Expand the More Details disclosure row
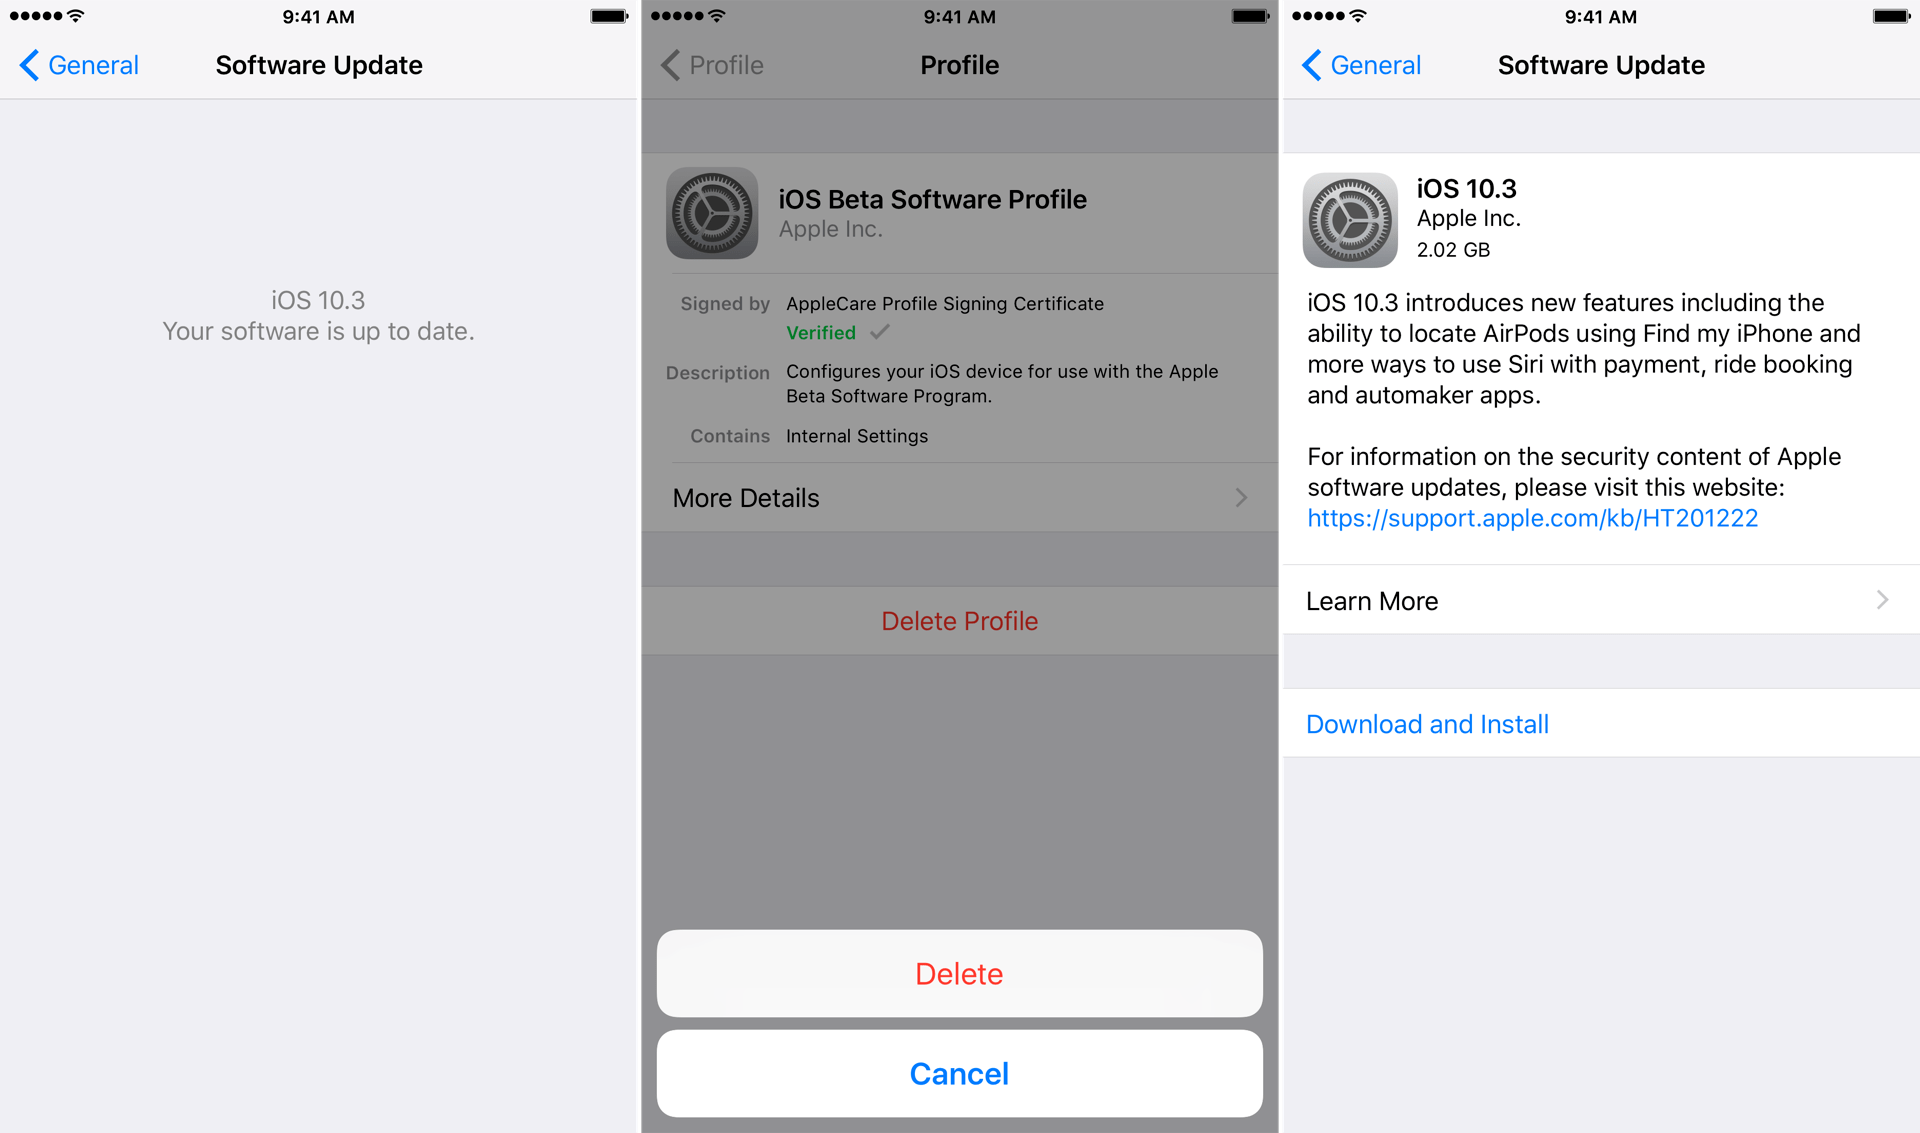The image size is (1920, 1133). click(x=959, y=499)
